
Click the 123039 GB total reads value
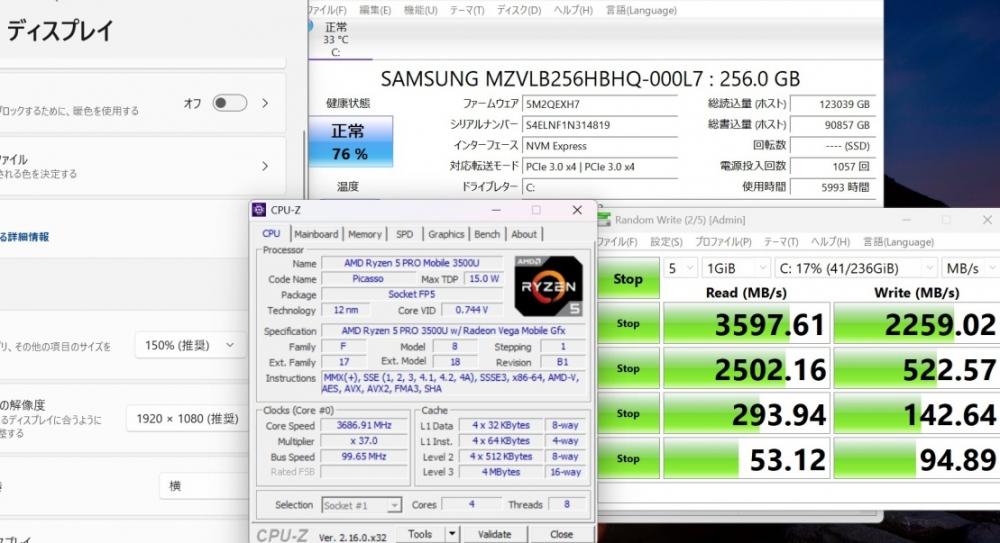point(832,104)
